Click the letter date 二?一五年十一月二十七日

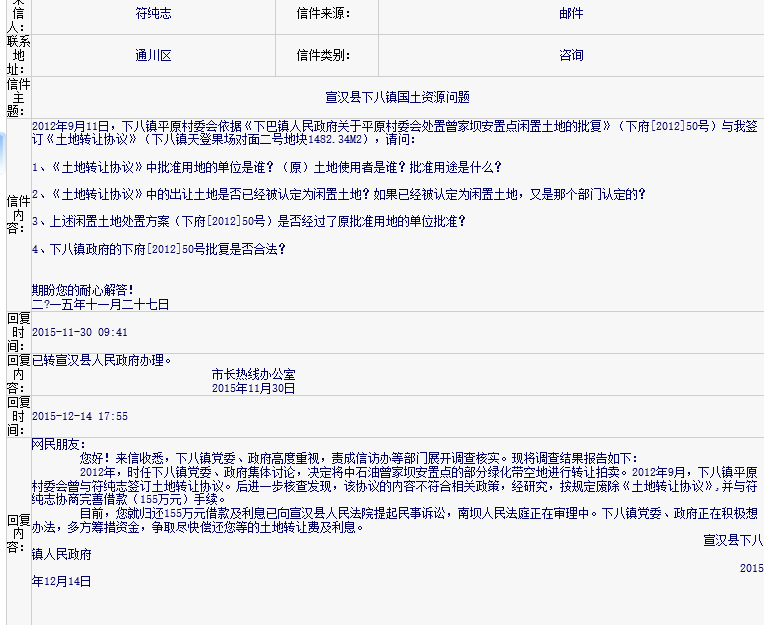coord(100,305)
